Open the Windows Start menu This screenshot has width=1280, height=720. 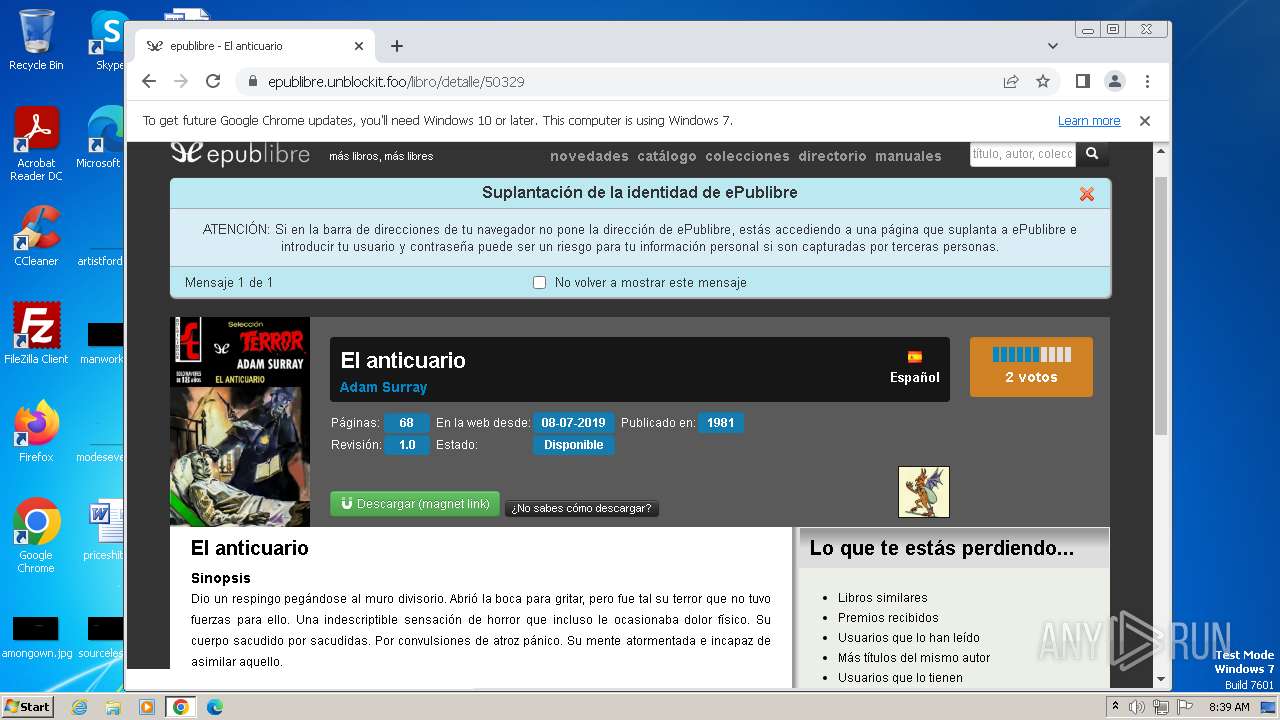coord(27,707)
